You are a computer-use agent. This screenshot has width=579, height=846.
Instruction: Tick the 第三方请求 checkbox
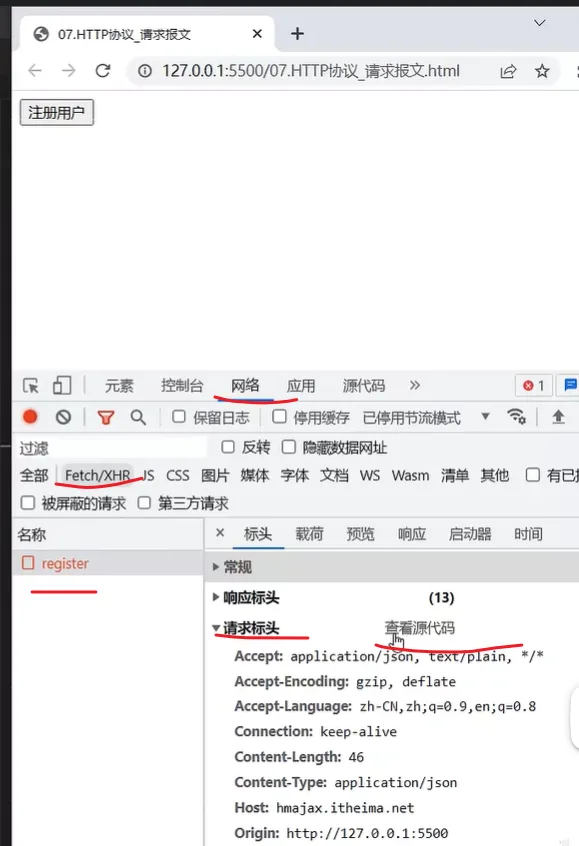point(144,503)
